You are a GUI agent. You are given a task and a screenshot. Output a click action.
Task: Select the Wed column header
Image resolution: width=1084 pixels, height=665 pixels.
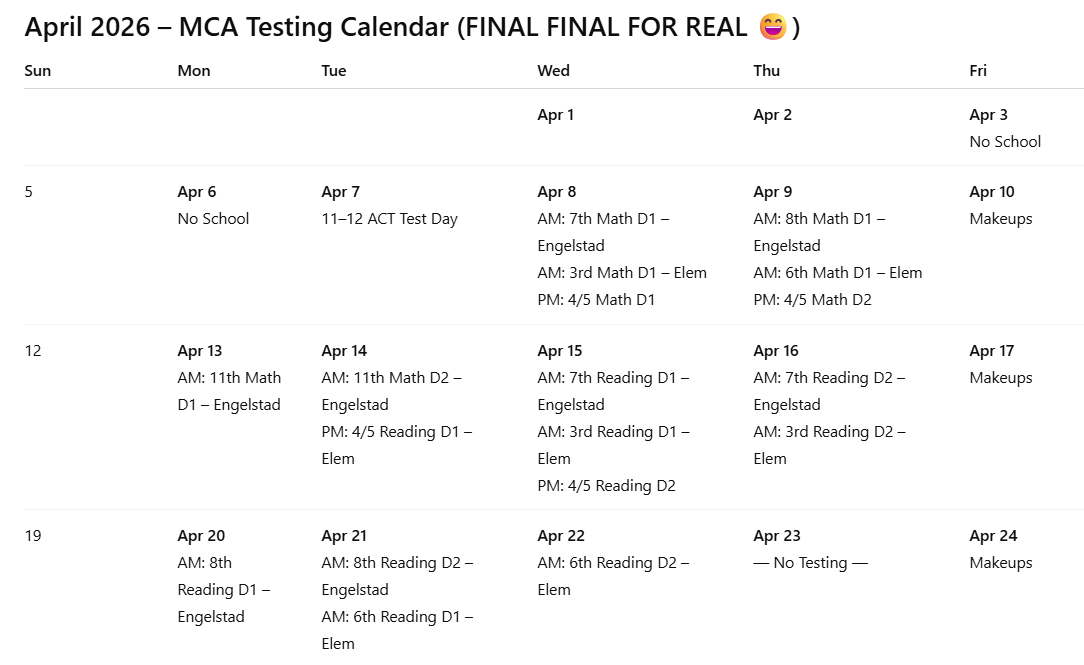coord(553,70)
